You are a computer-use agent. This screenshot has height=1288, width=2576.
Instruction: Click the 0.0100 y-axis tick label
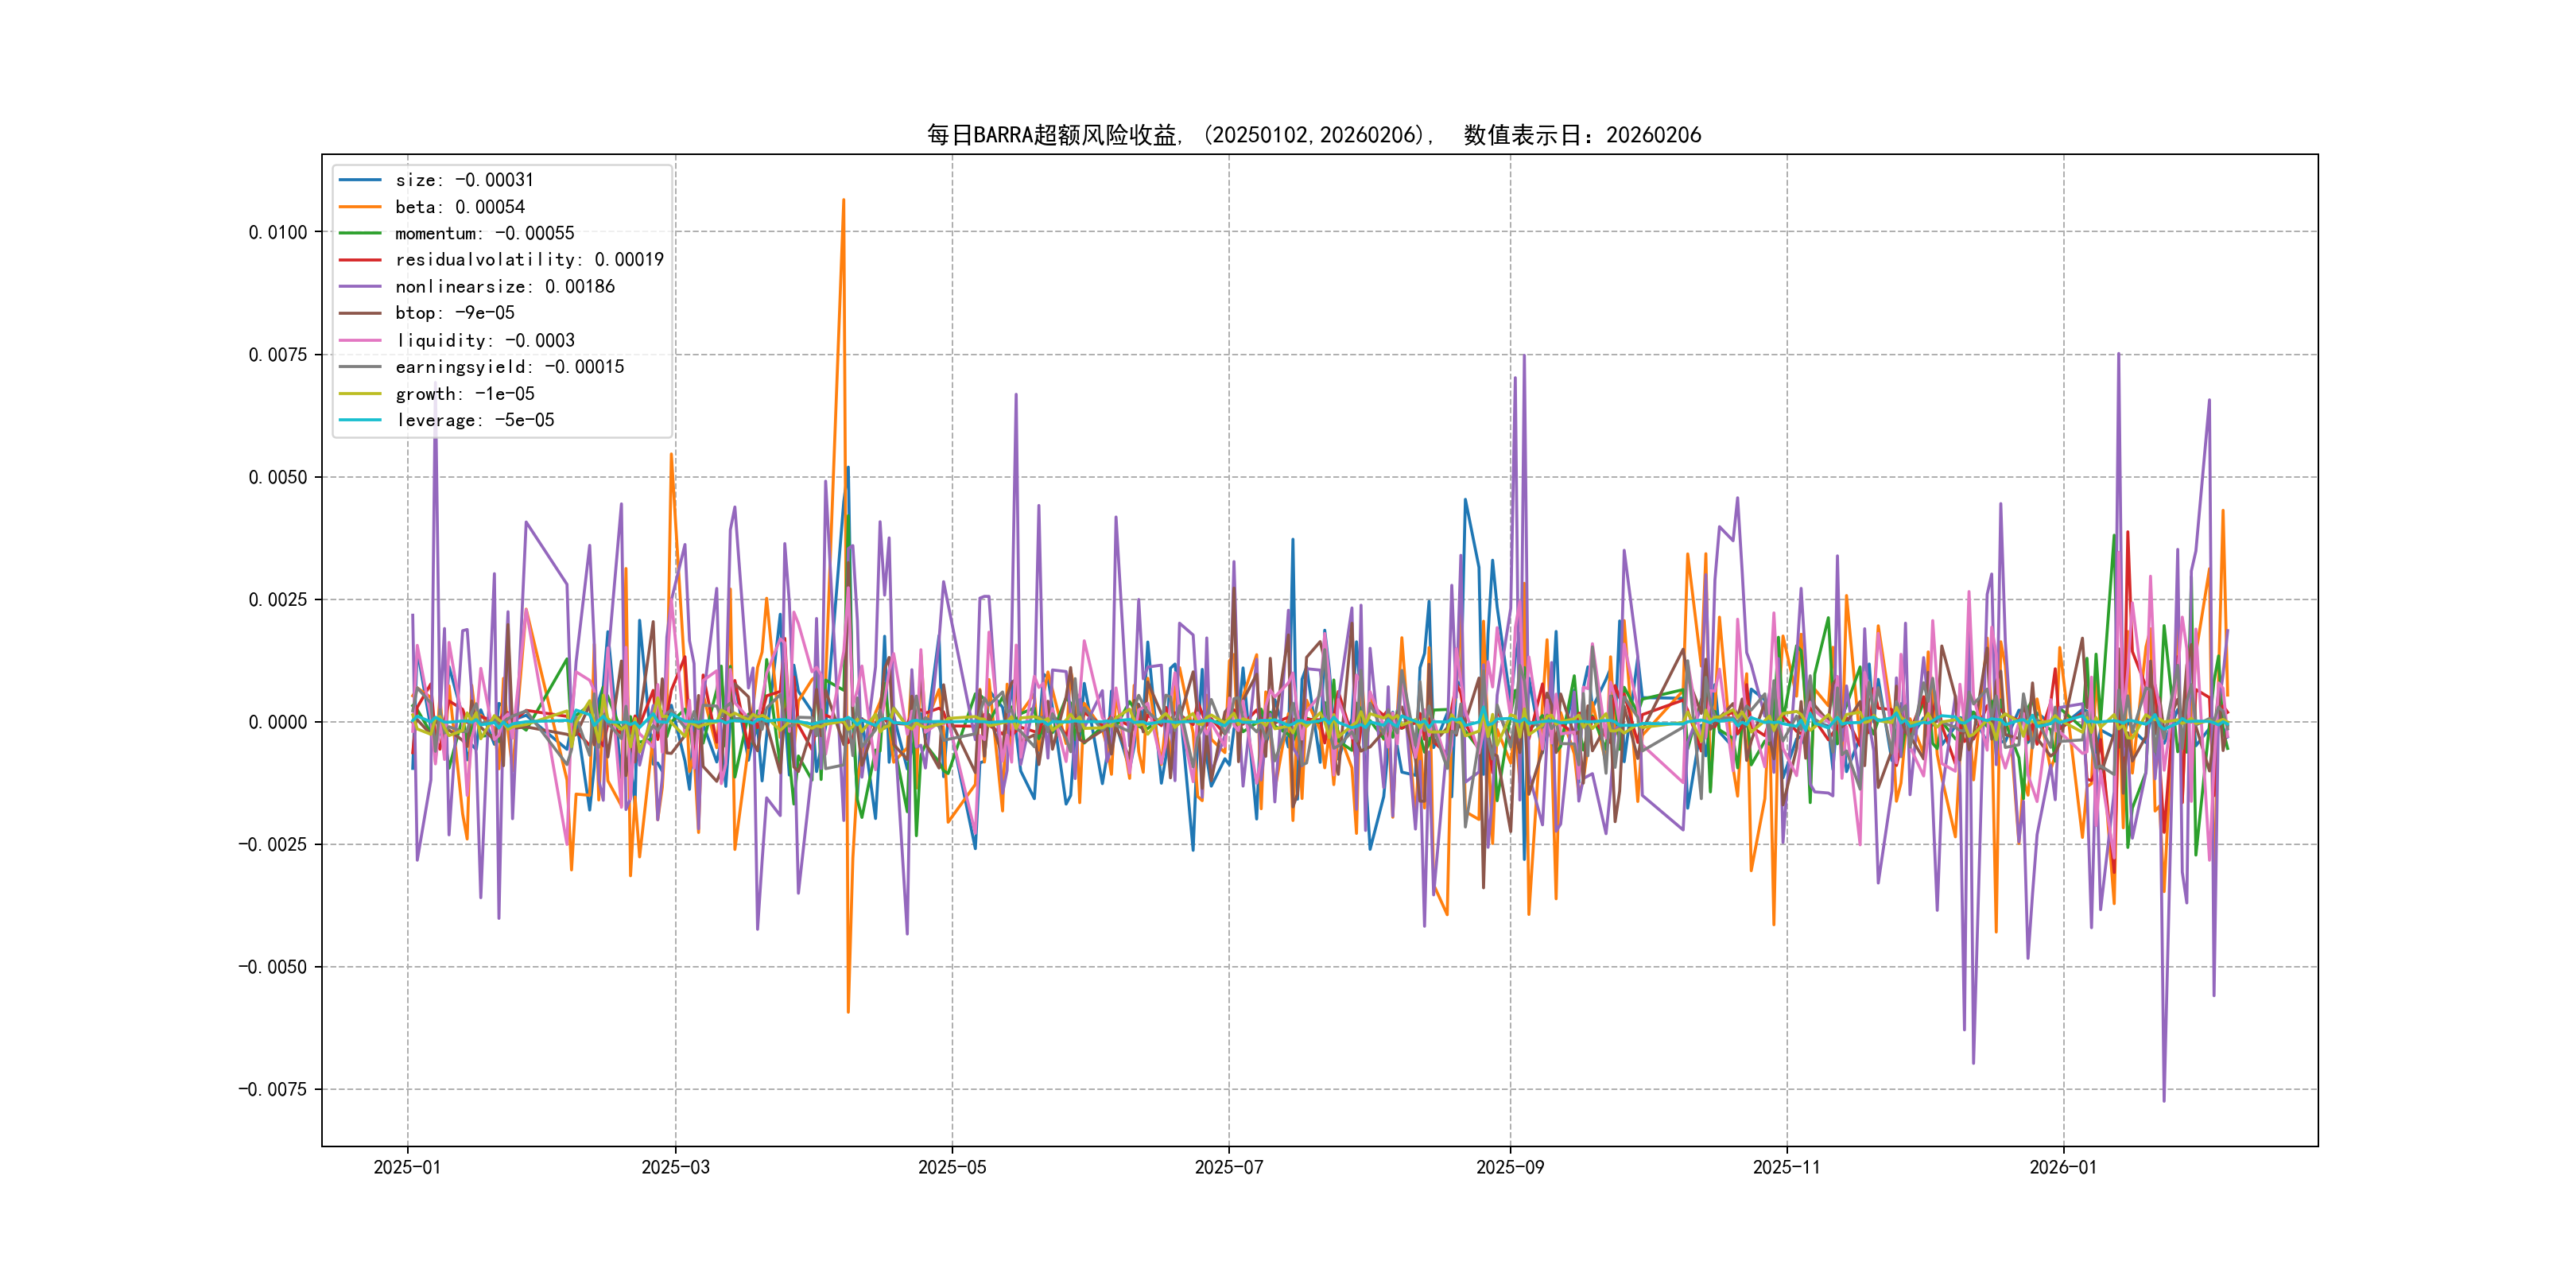click(x=278, y=232)
